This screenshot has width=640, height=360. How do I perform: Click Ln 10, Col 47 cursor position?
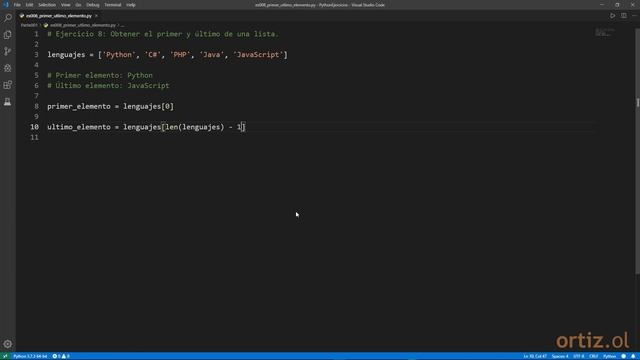tap(535, 356)
